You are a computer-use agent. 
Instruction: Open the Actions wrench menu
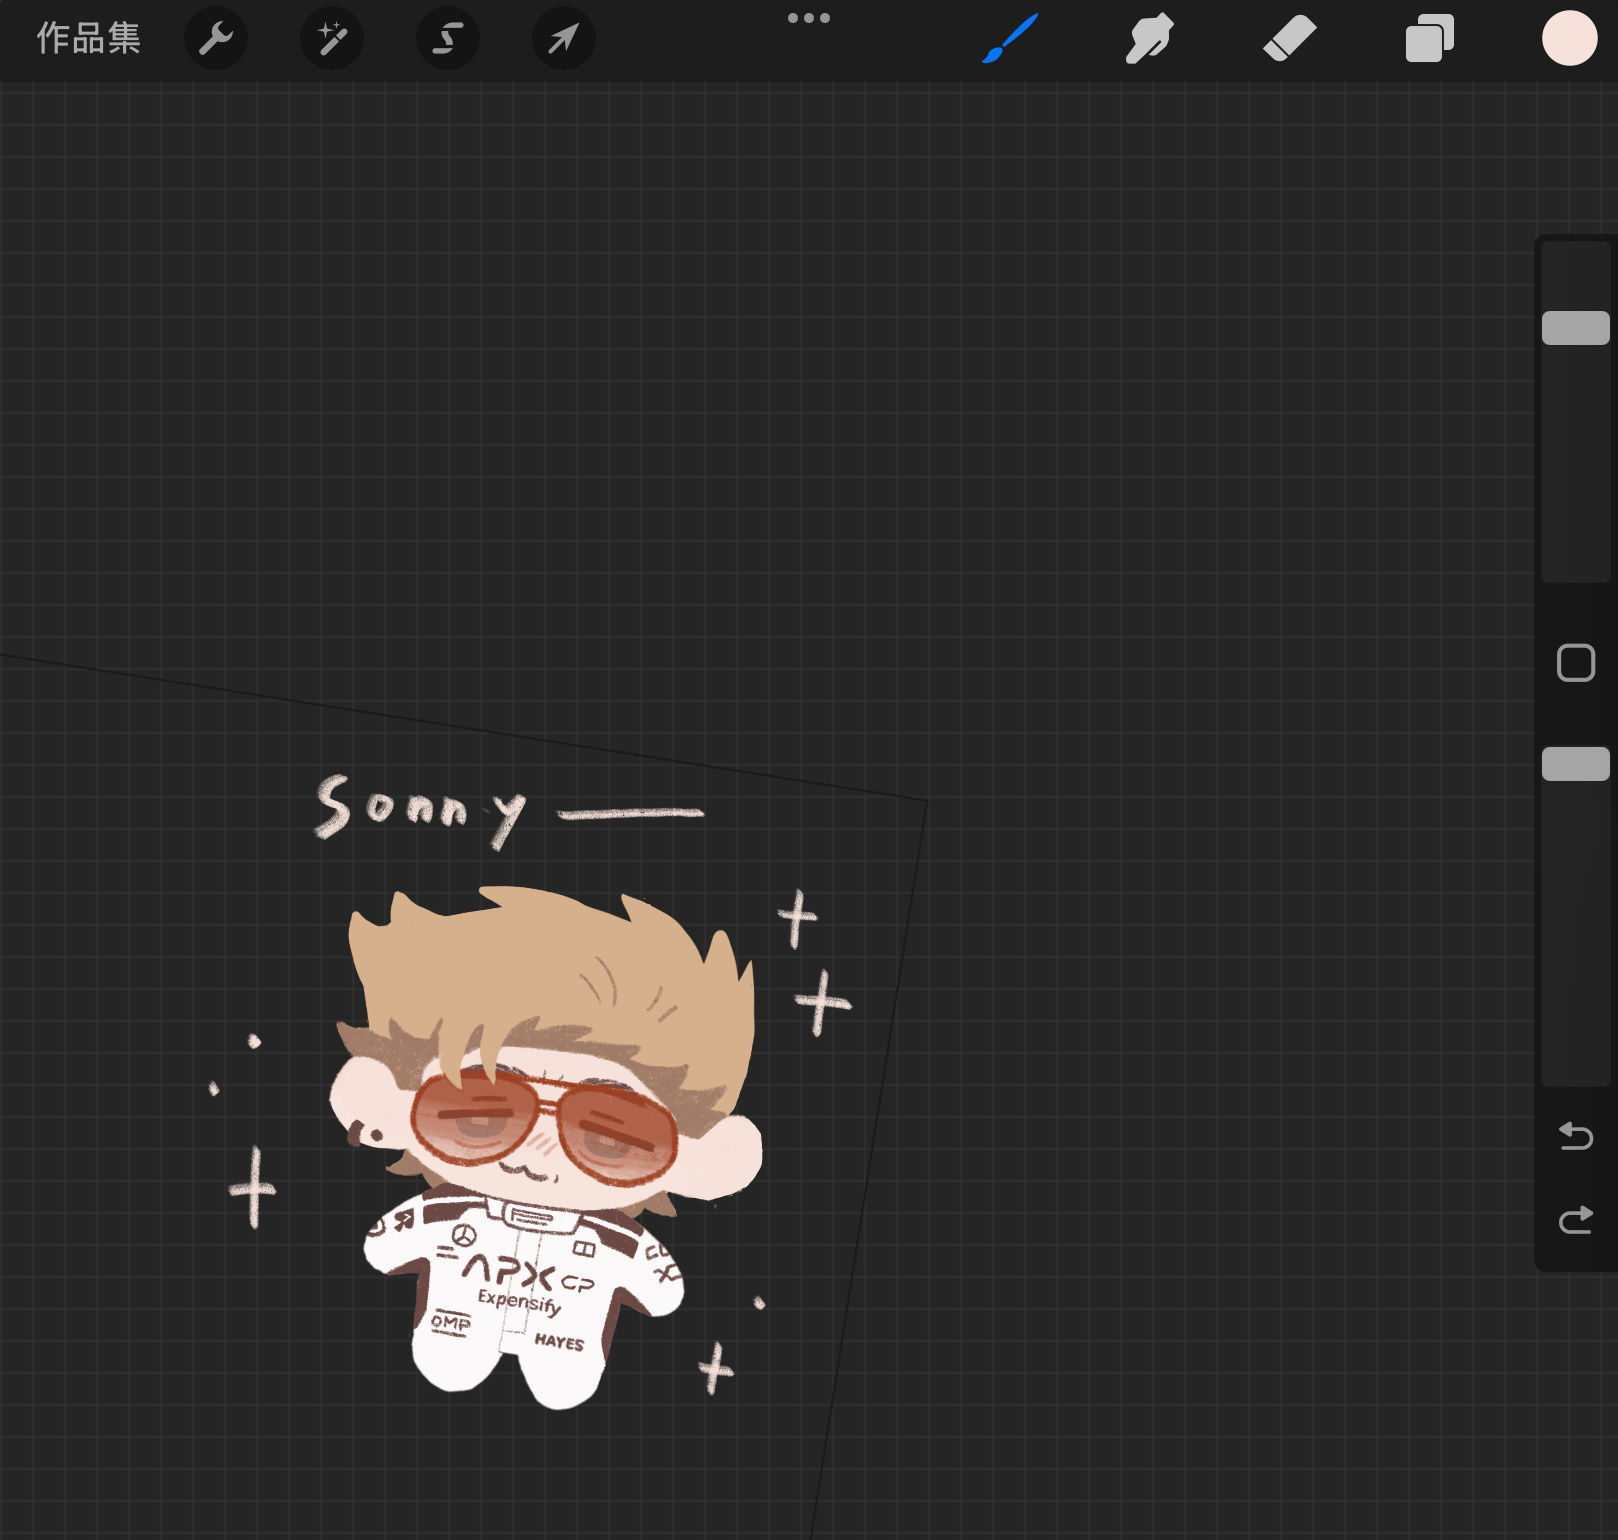[216, 39]
